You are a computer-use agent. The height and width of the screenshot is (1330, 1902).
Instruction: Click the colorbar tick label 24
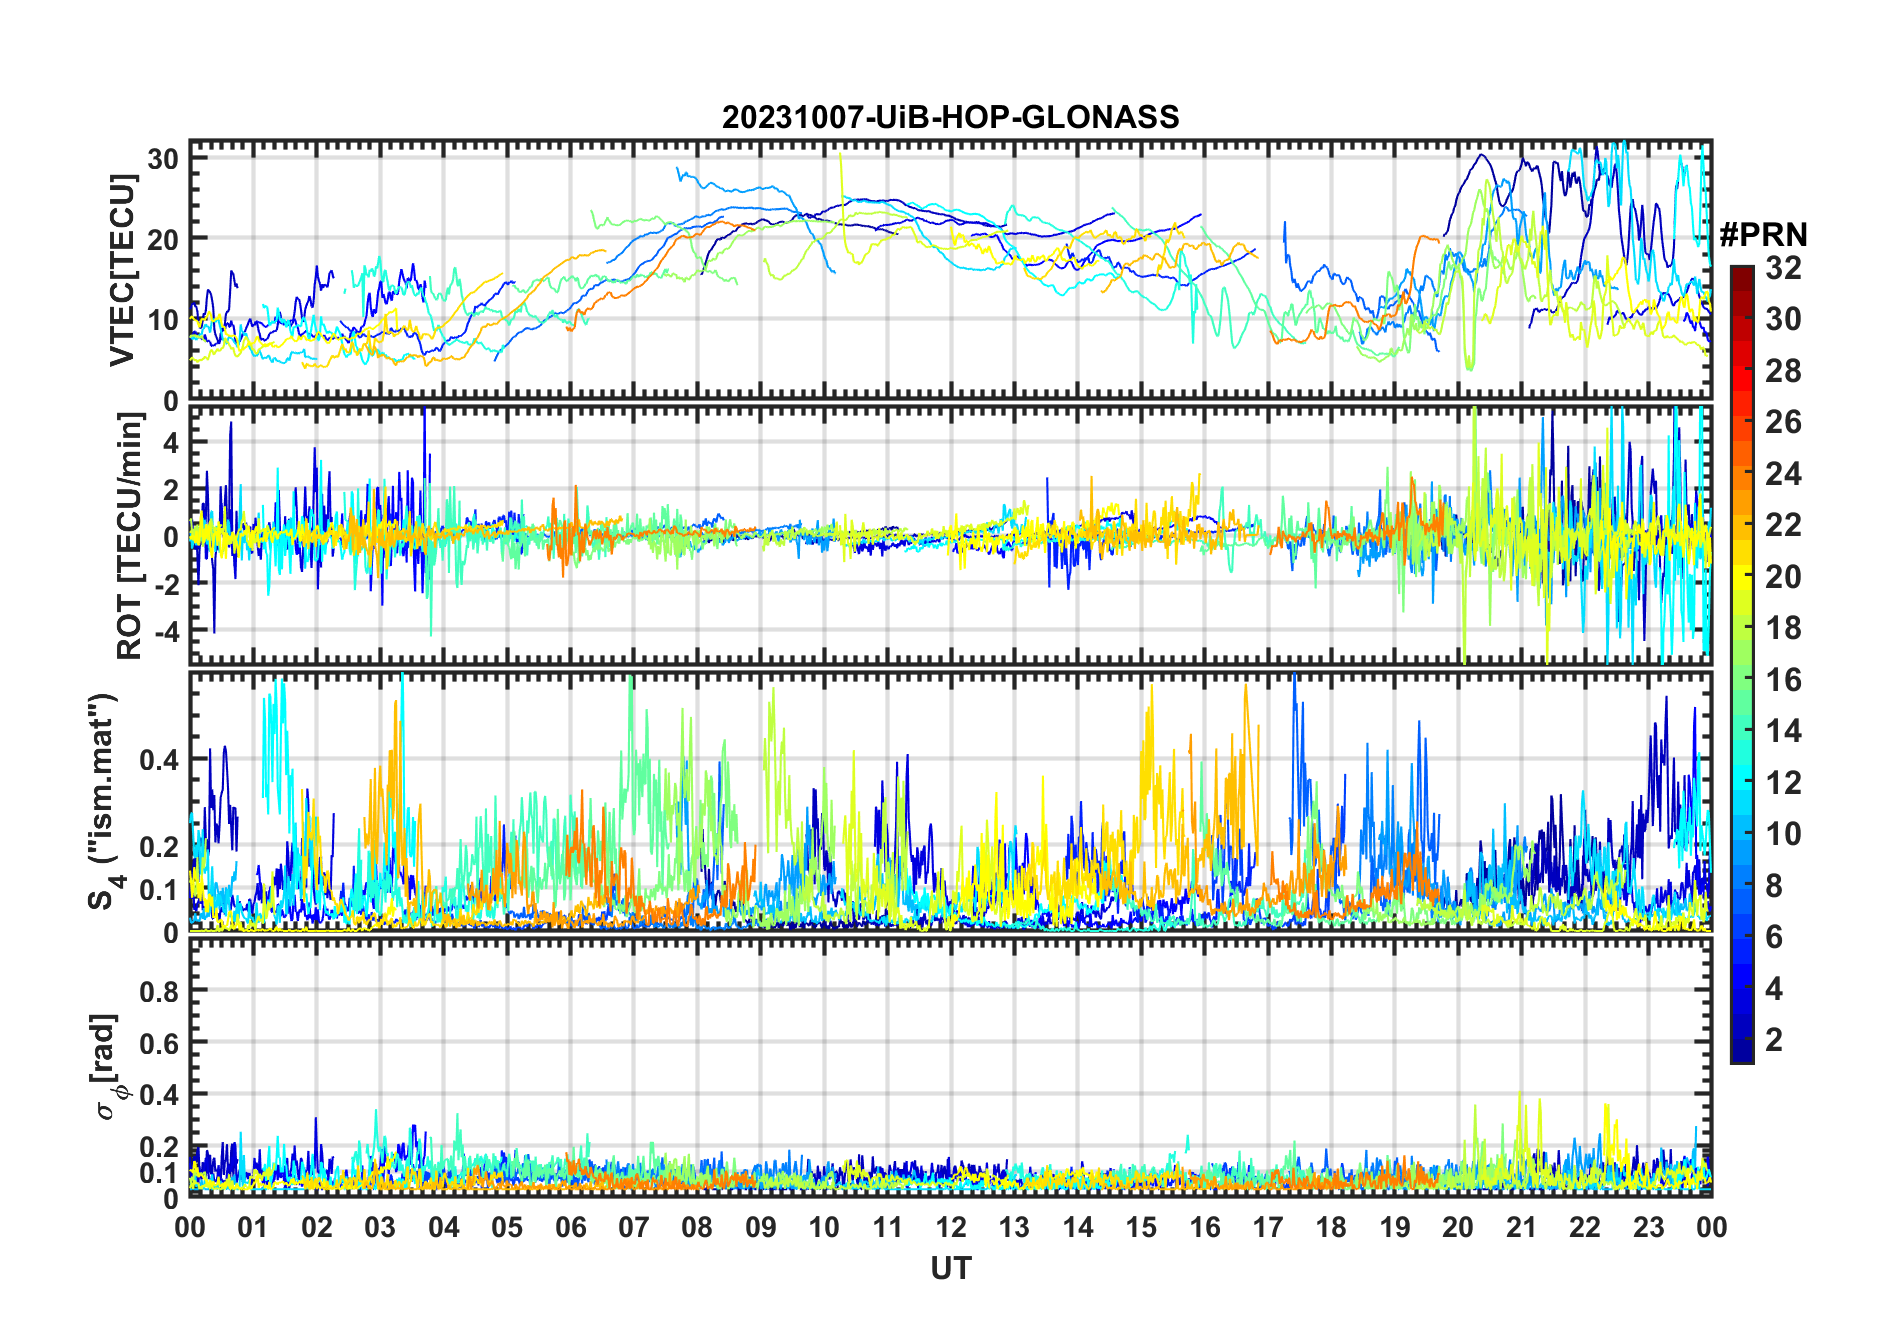pyautogui.click(x=1783, y=474)
